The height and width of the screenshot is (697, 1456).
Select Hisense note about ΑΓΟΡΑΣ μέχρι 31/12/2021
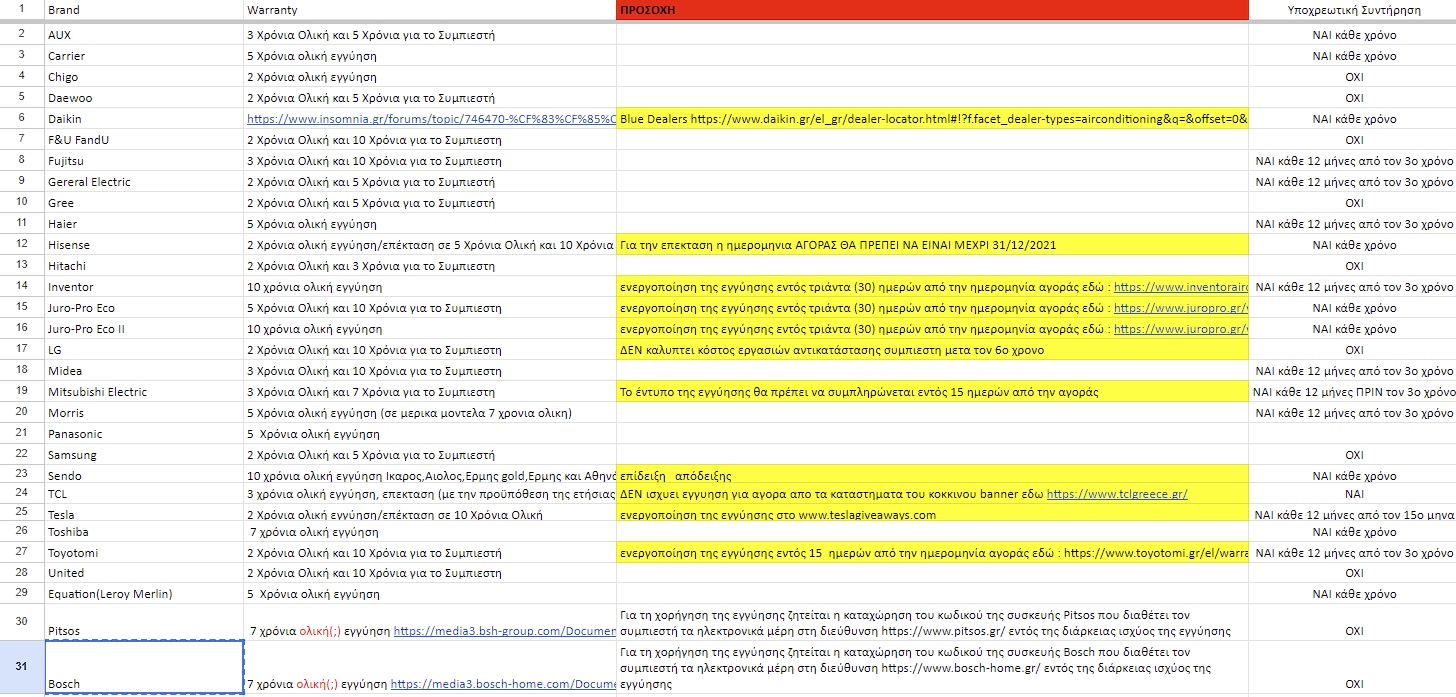(x=933, y=245)
